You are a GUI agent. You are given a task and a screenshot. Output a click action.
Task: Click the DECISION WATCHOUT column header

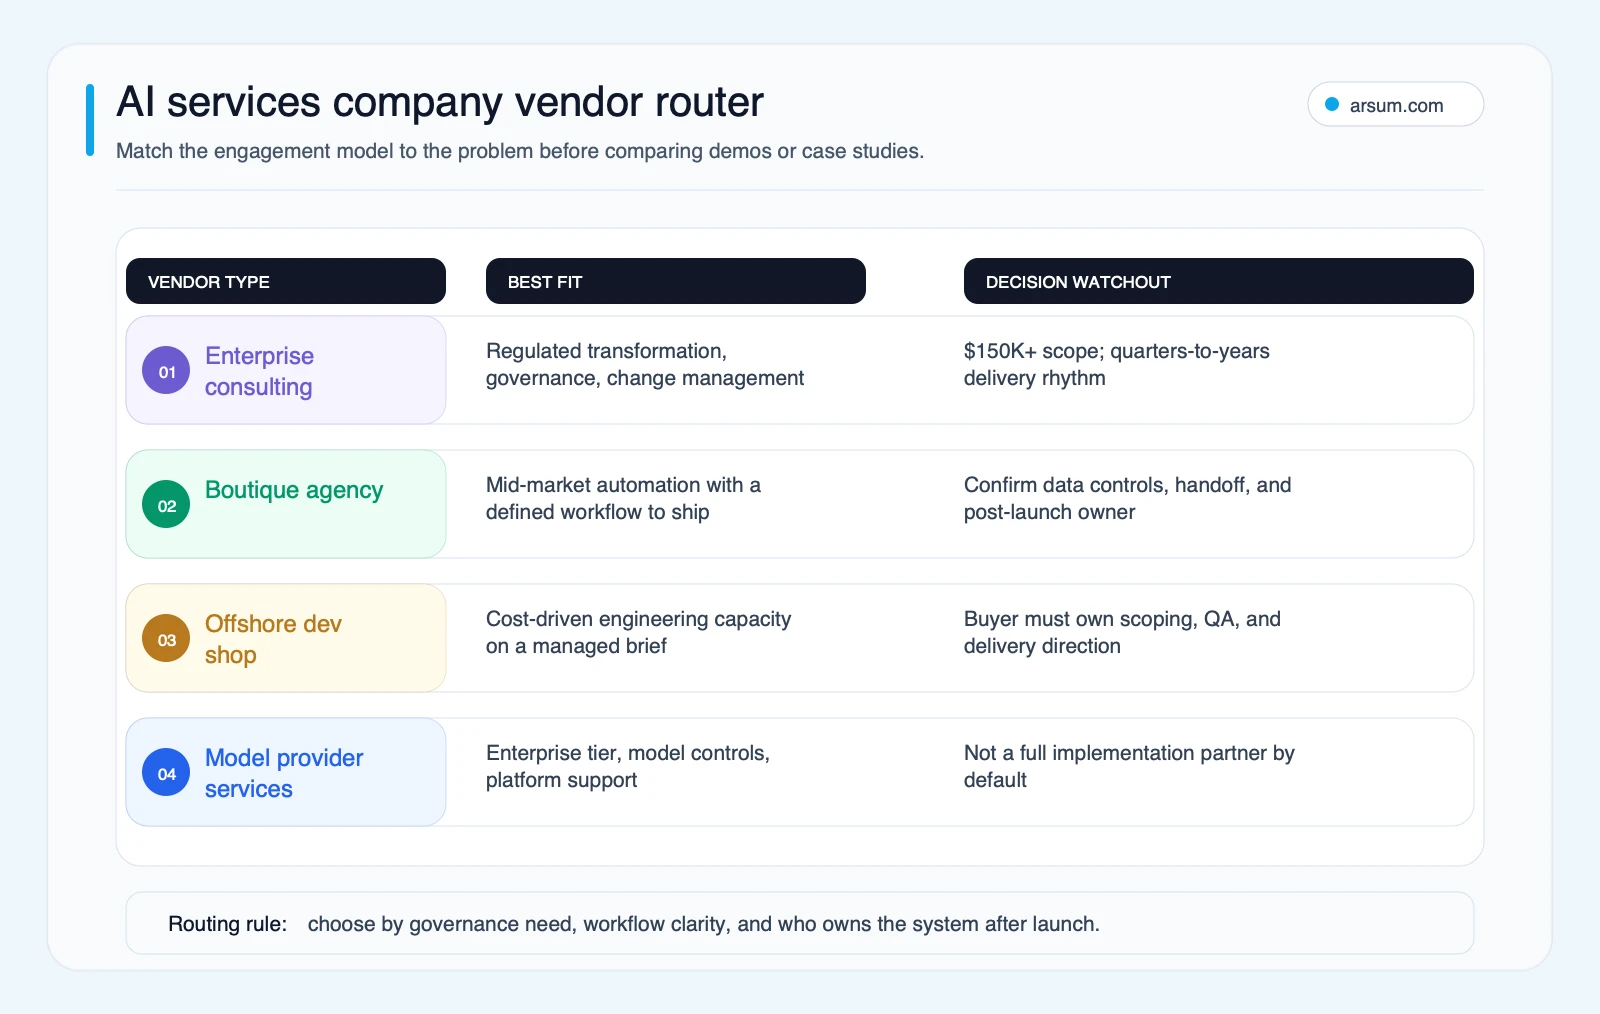1219,281
